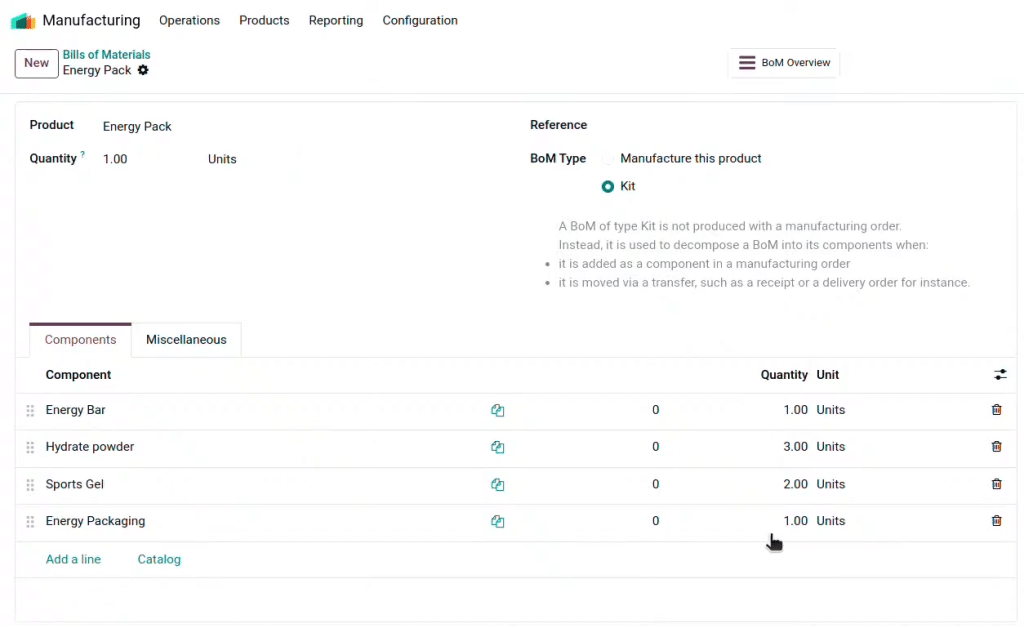Click the Bills of Materials breadcrumb
The height and width of the screenshot is (628, 1024).
pyautogui.click(x=106, y=55)
